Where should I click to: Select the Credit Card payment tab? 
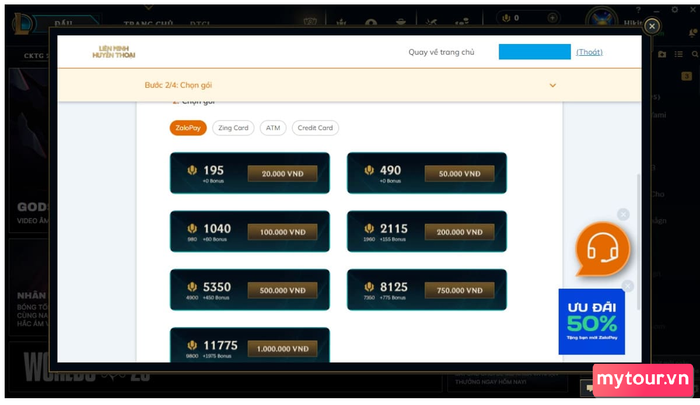pos(315,128)
